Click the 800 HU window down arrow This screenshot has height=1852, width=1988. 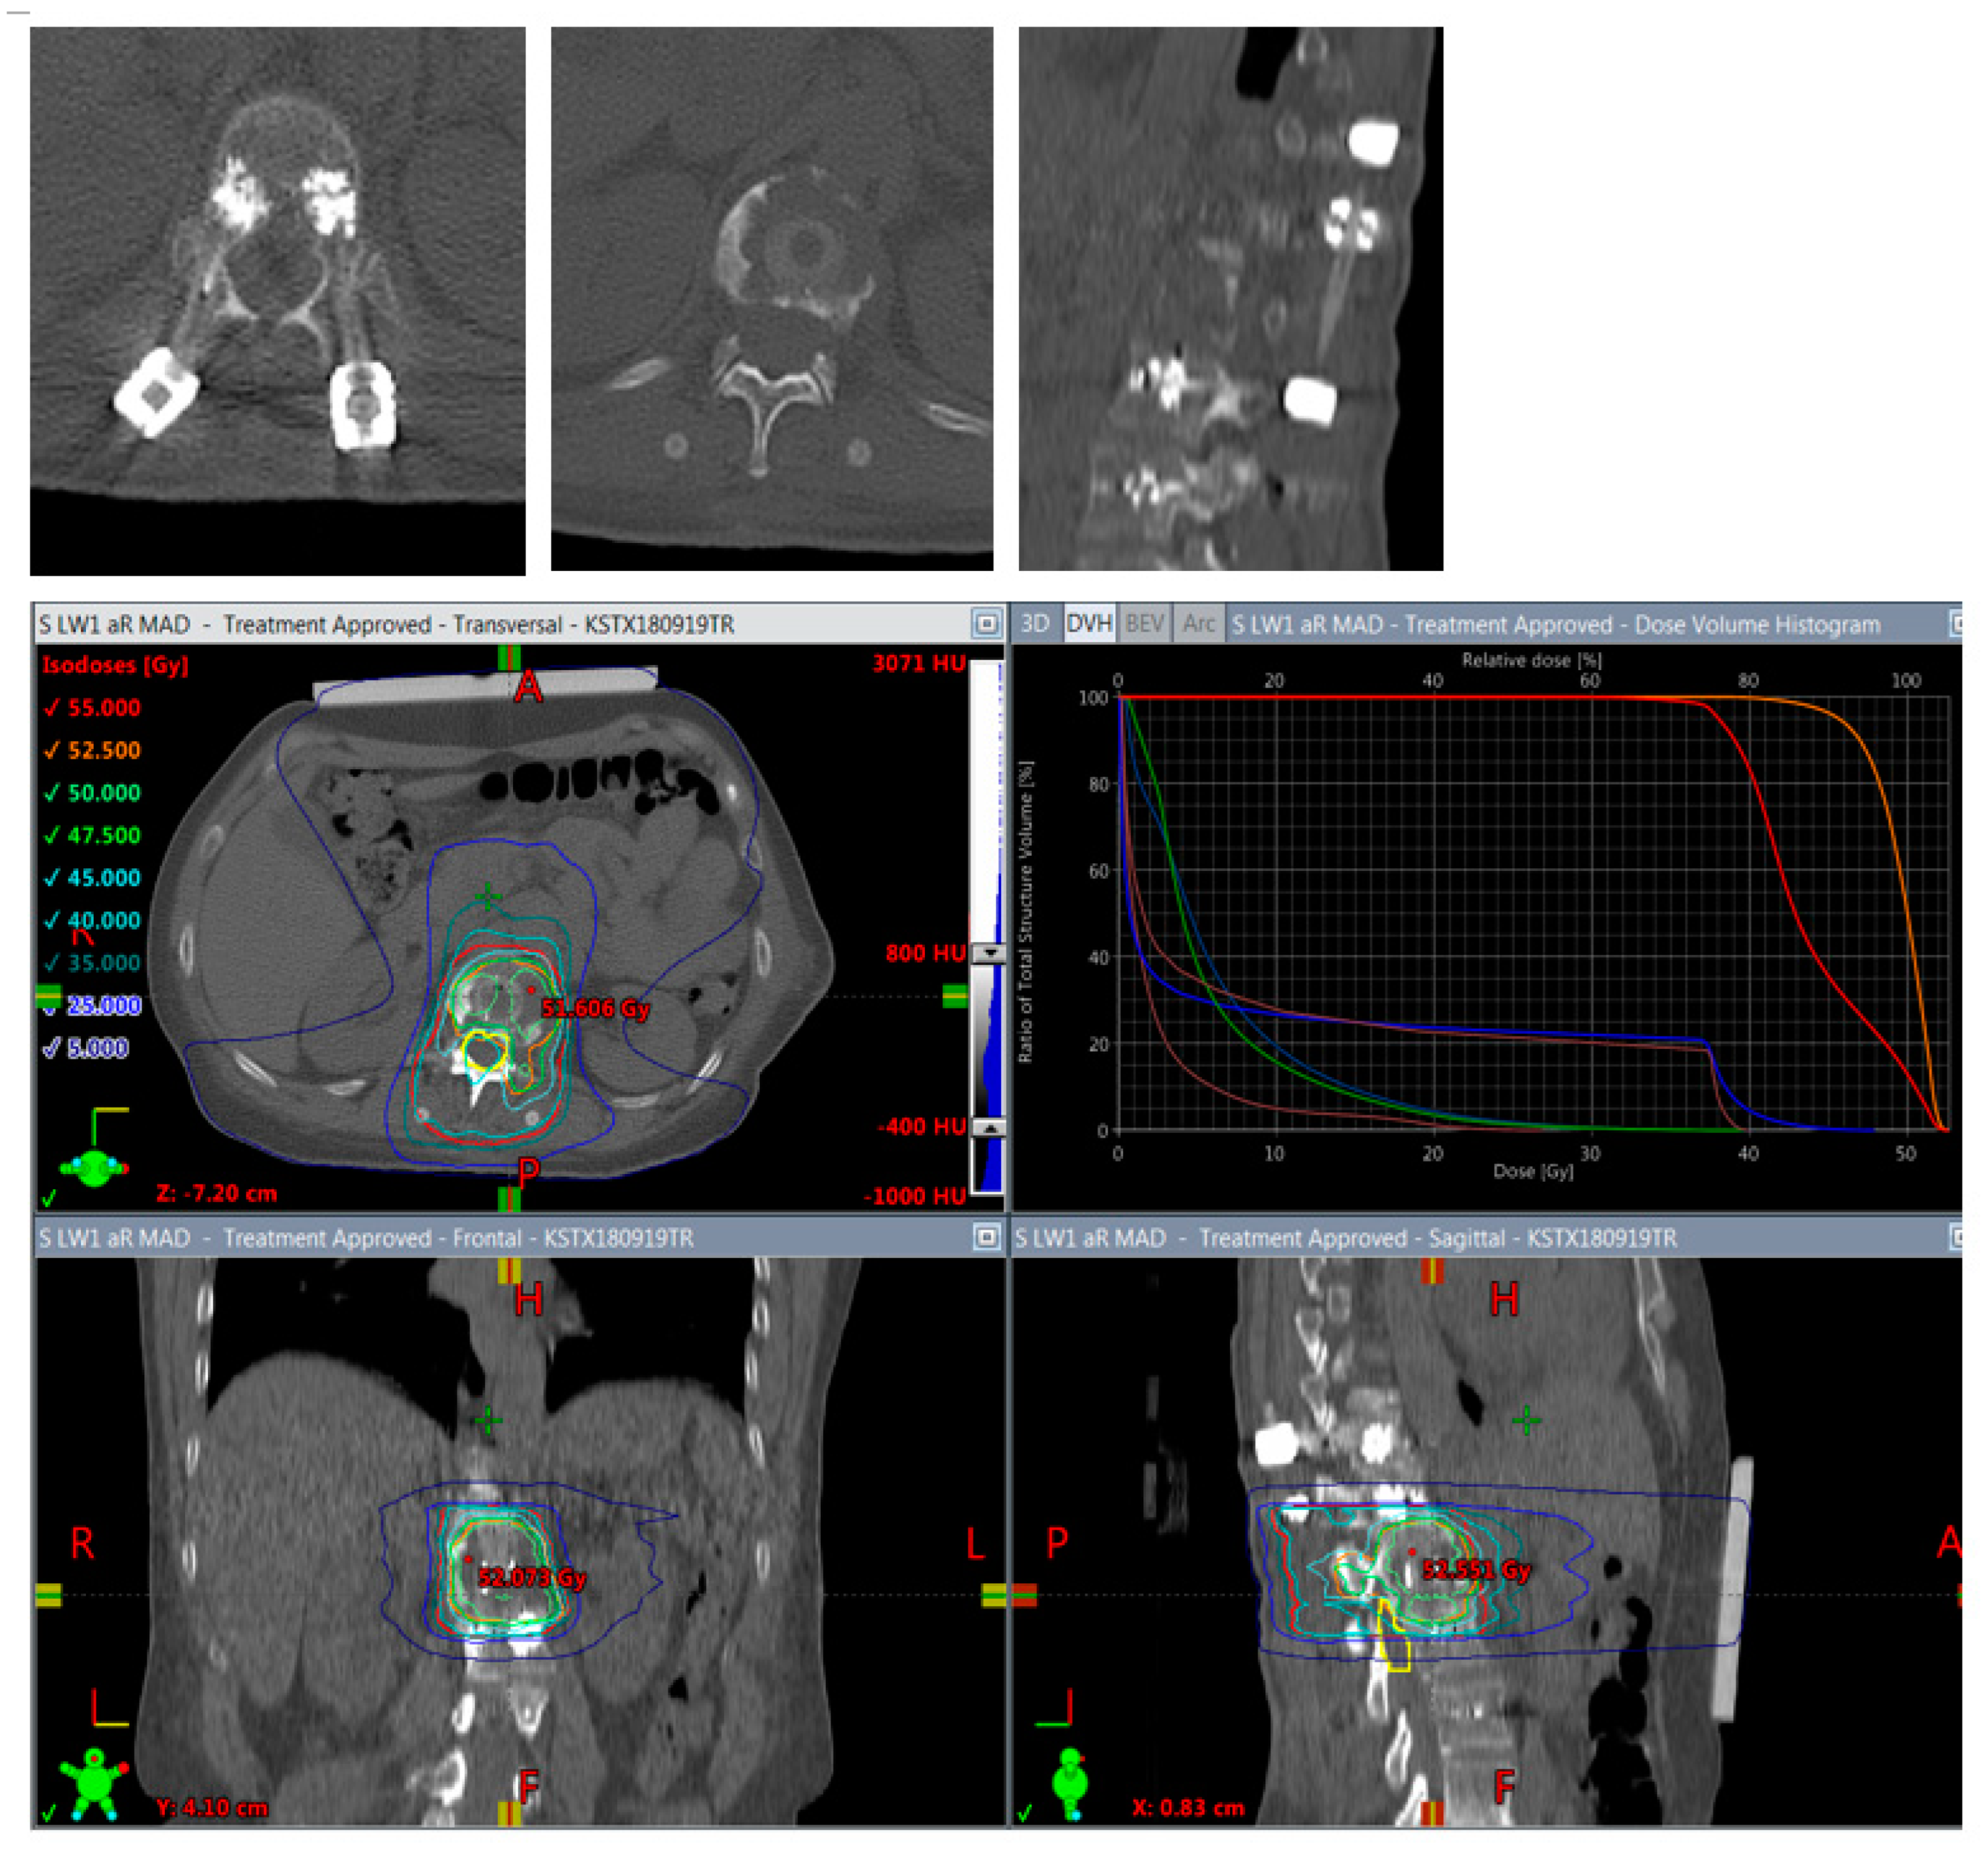click(989, 953)
